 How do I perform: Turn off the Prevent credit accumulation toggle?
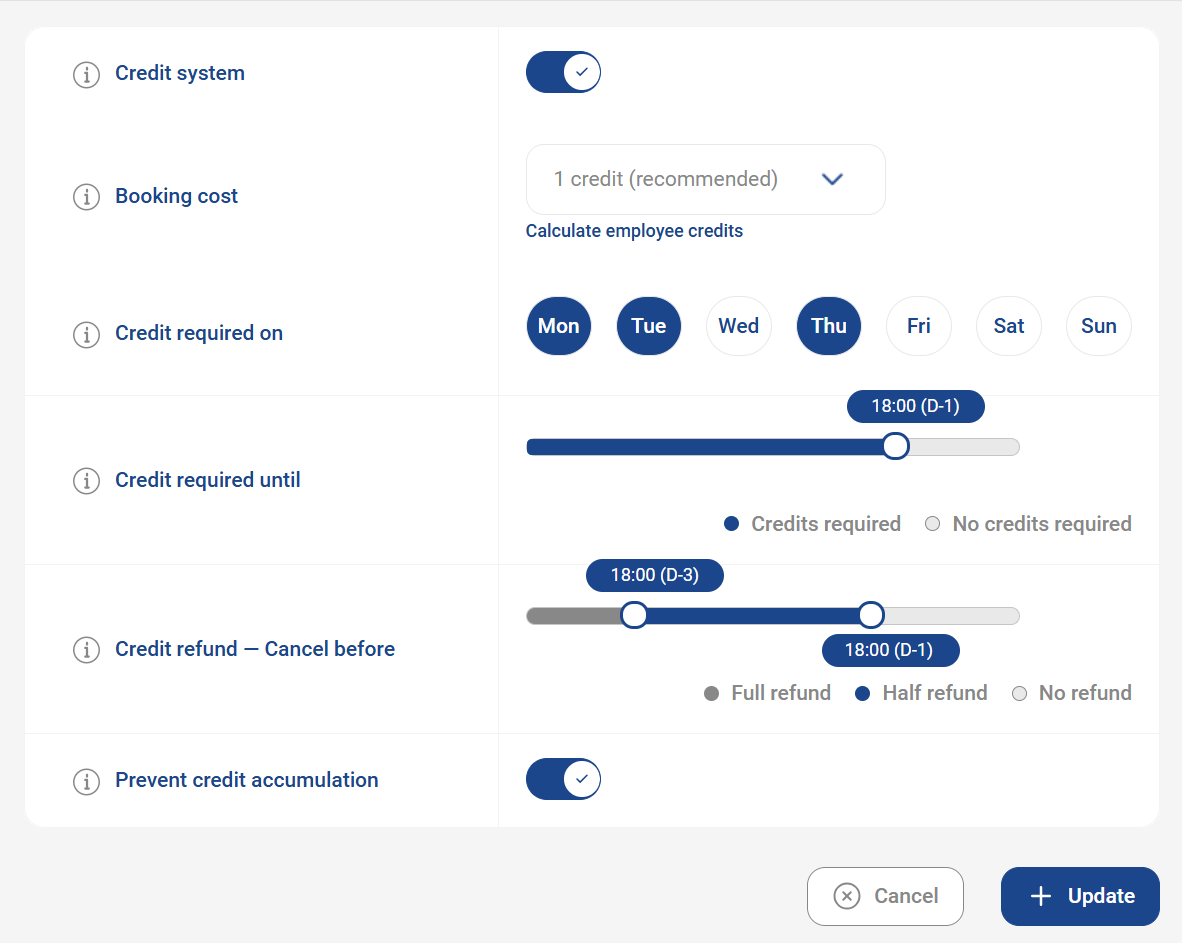pos(563,778)
